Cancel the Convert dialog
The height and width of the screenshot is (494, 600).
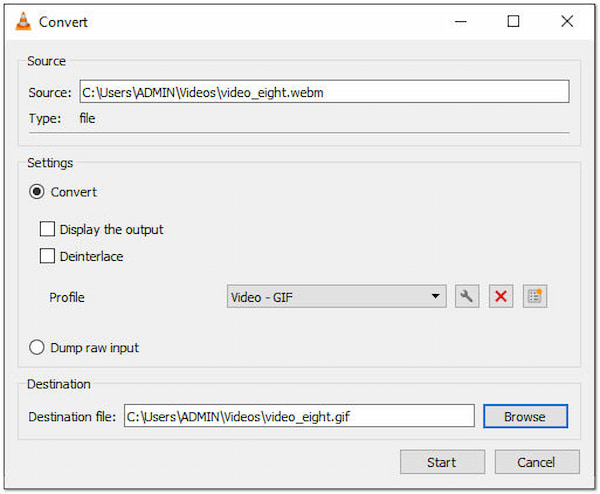[537, 462]
